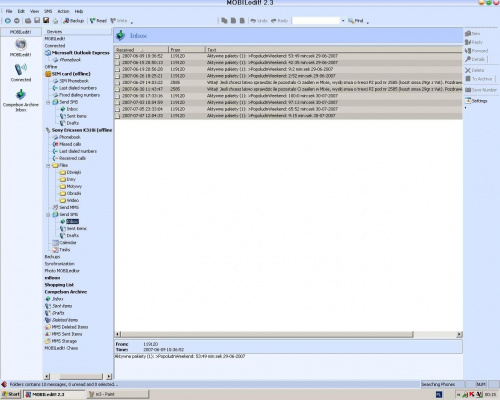Collapse the Files folder under Sony Ericsson
The width and height of the screenshot is (500, 400).
[48, 165]
